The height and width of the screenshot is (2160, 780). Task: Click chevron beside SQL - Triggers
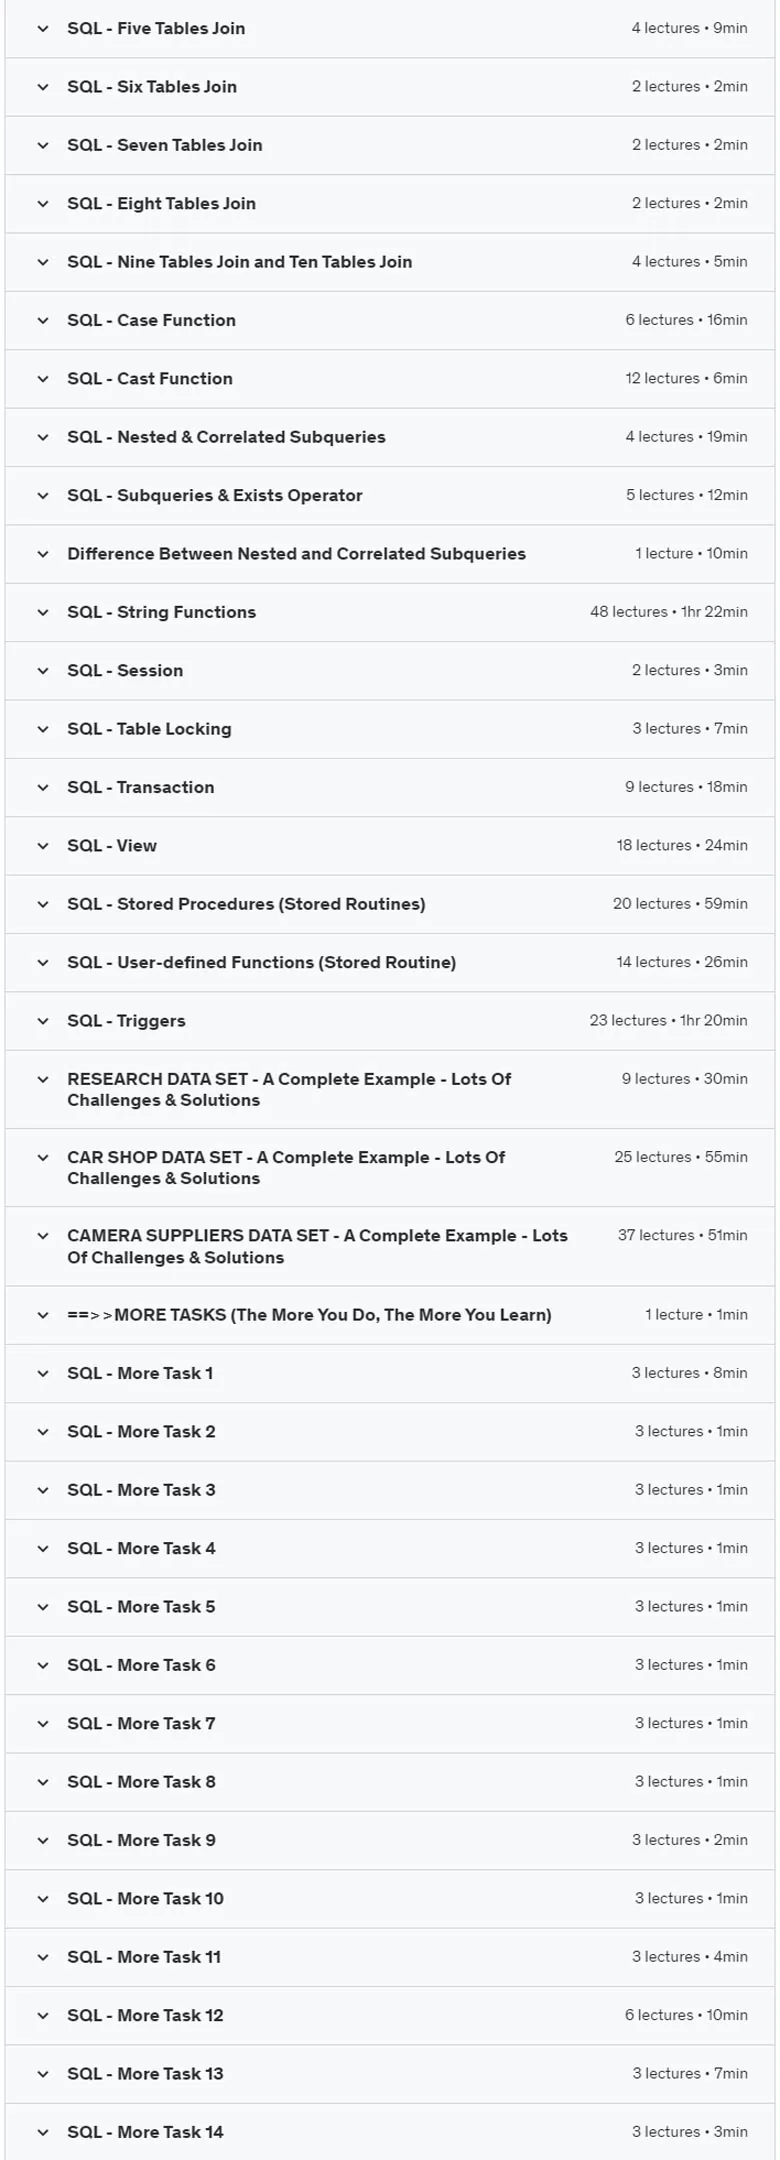pos(43,1021)
